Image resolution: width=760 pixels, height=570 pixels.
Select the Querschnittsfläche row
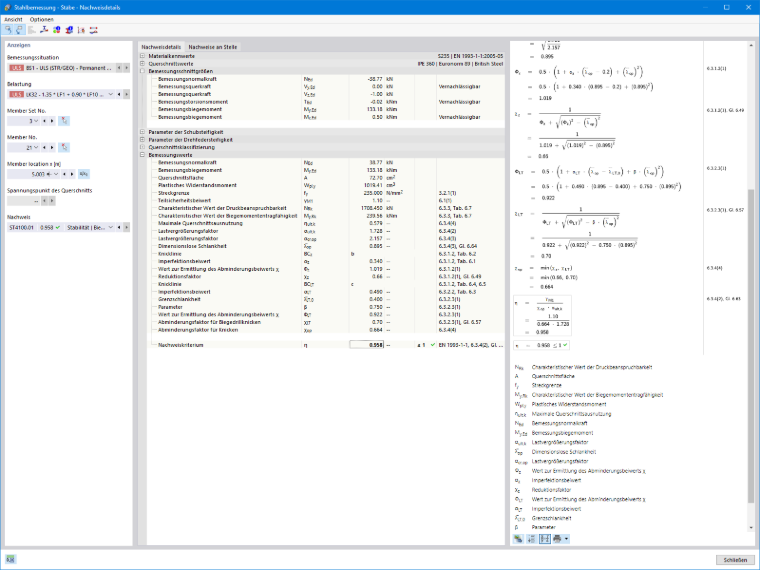326,178
